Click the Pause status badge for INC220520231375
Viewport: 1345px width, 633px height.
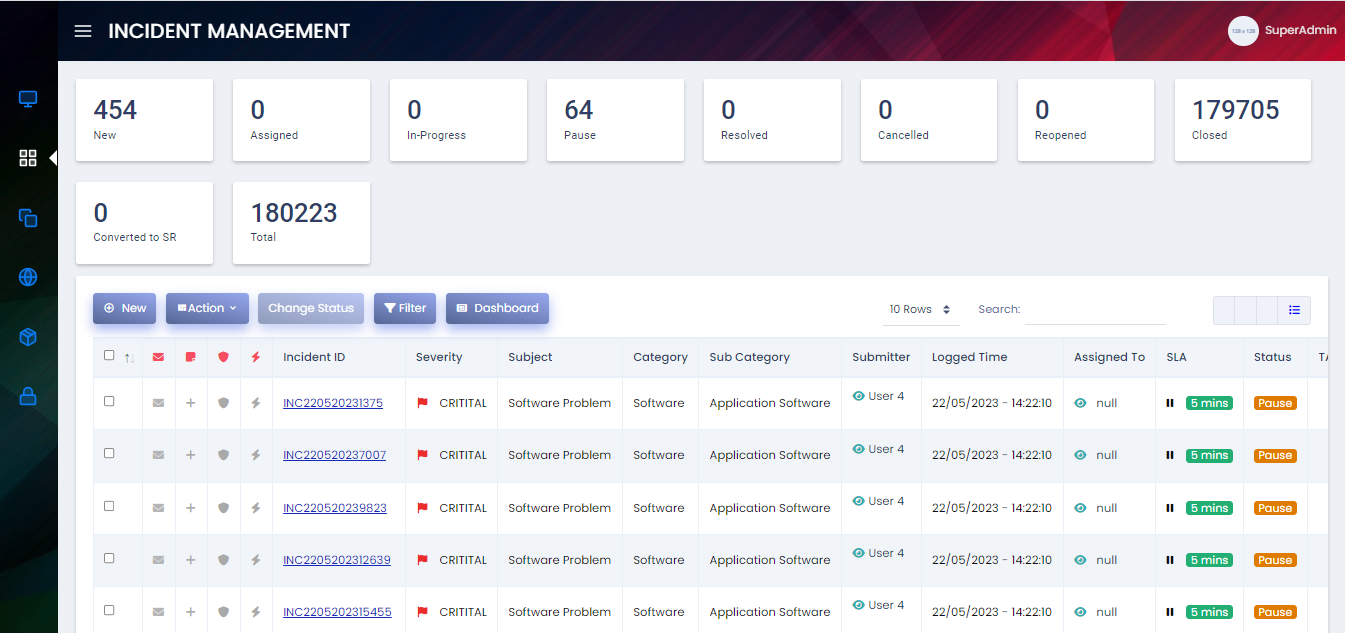tap(1275, 403)
